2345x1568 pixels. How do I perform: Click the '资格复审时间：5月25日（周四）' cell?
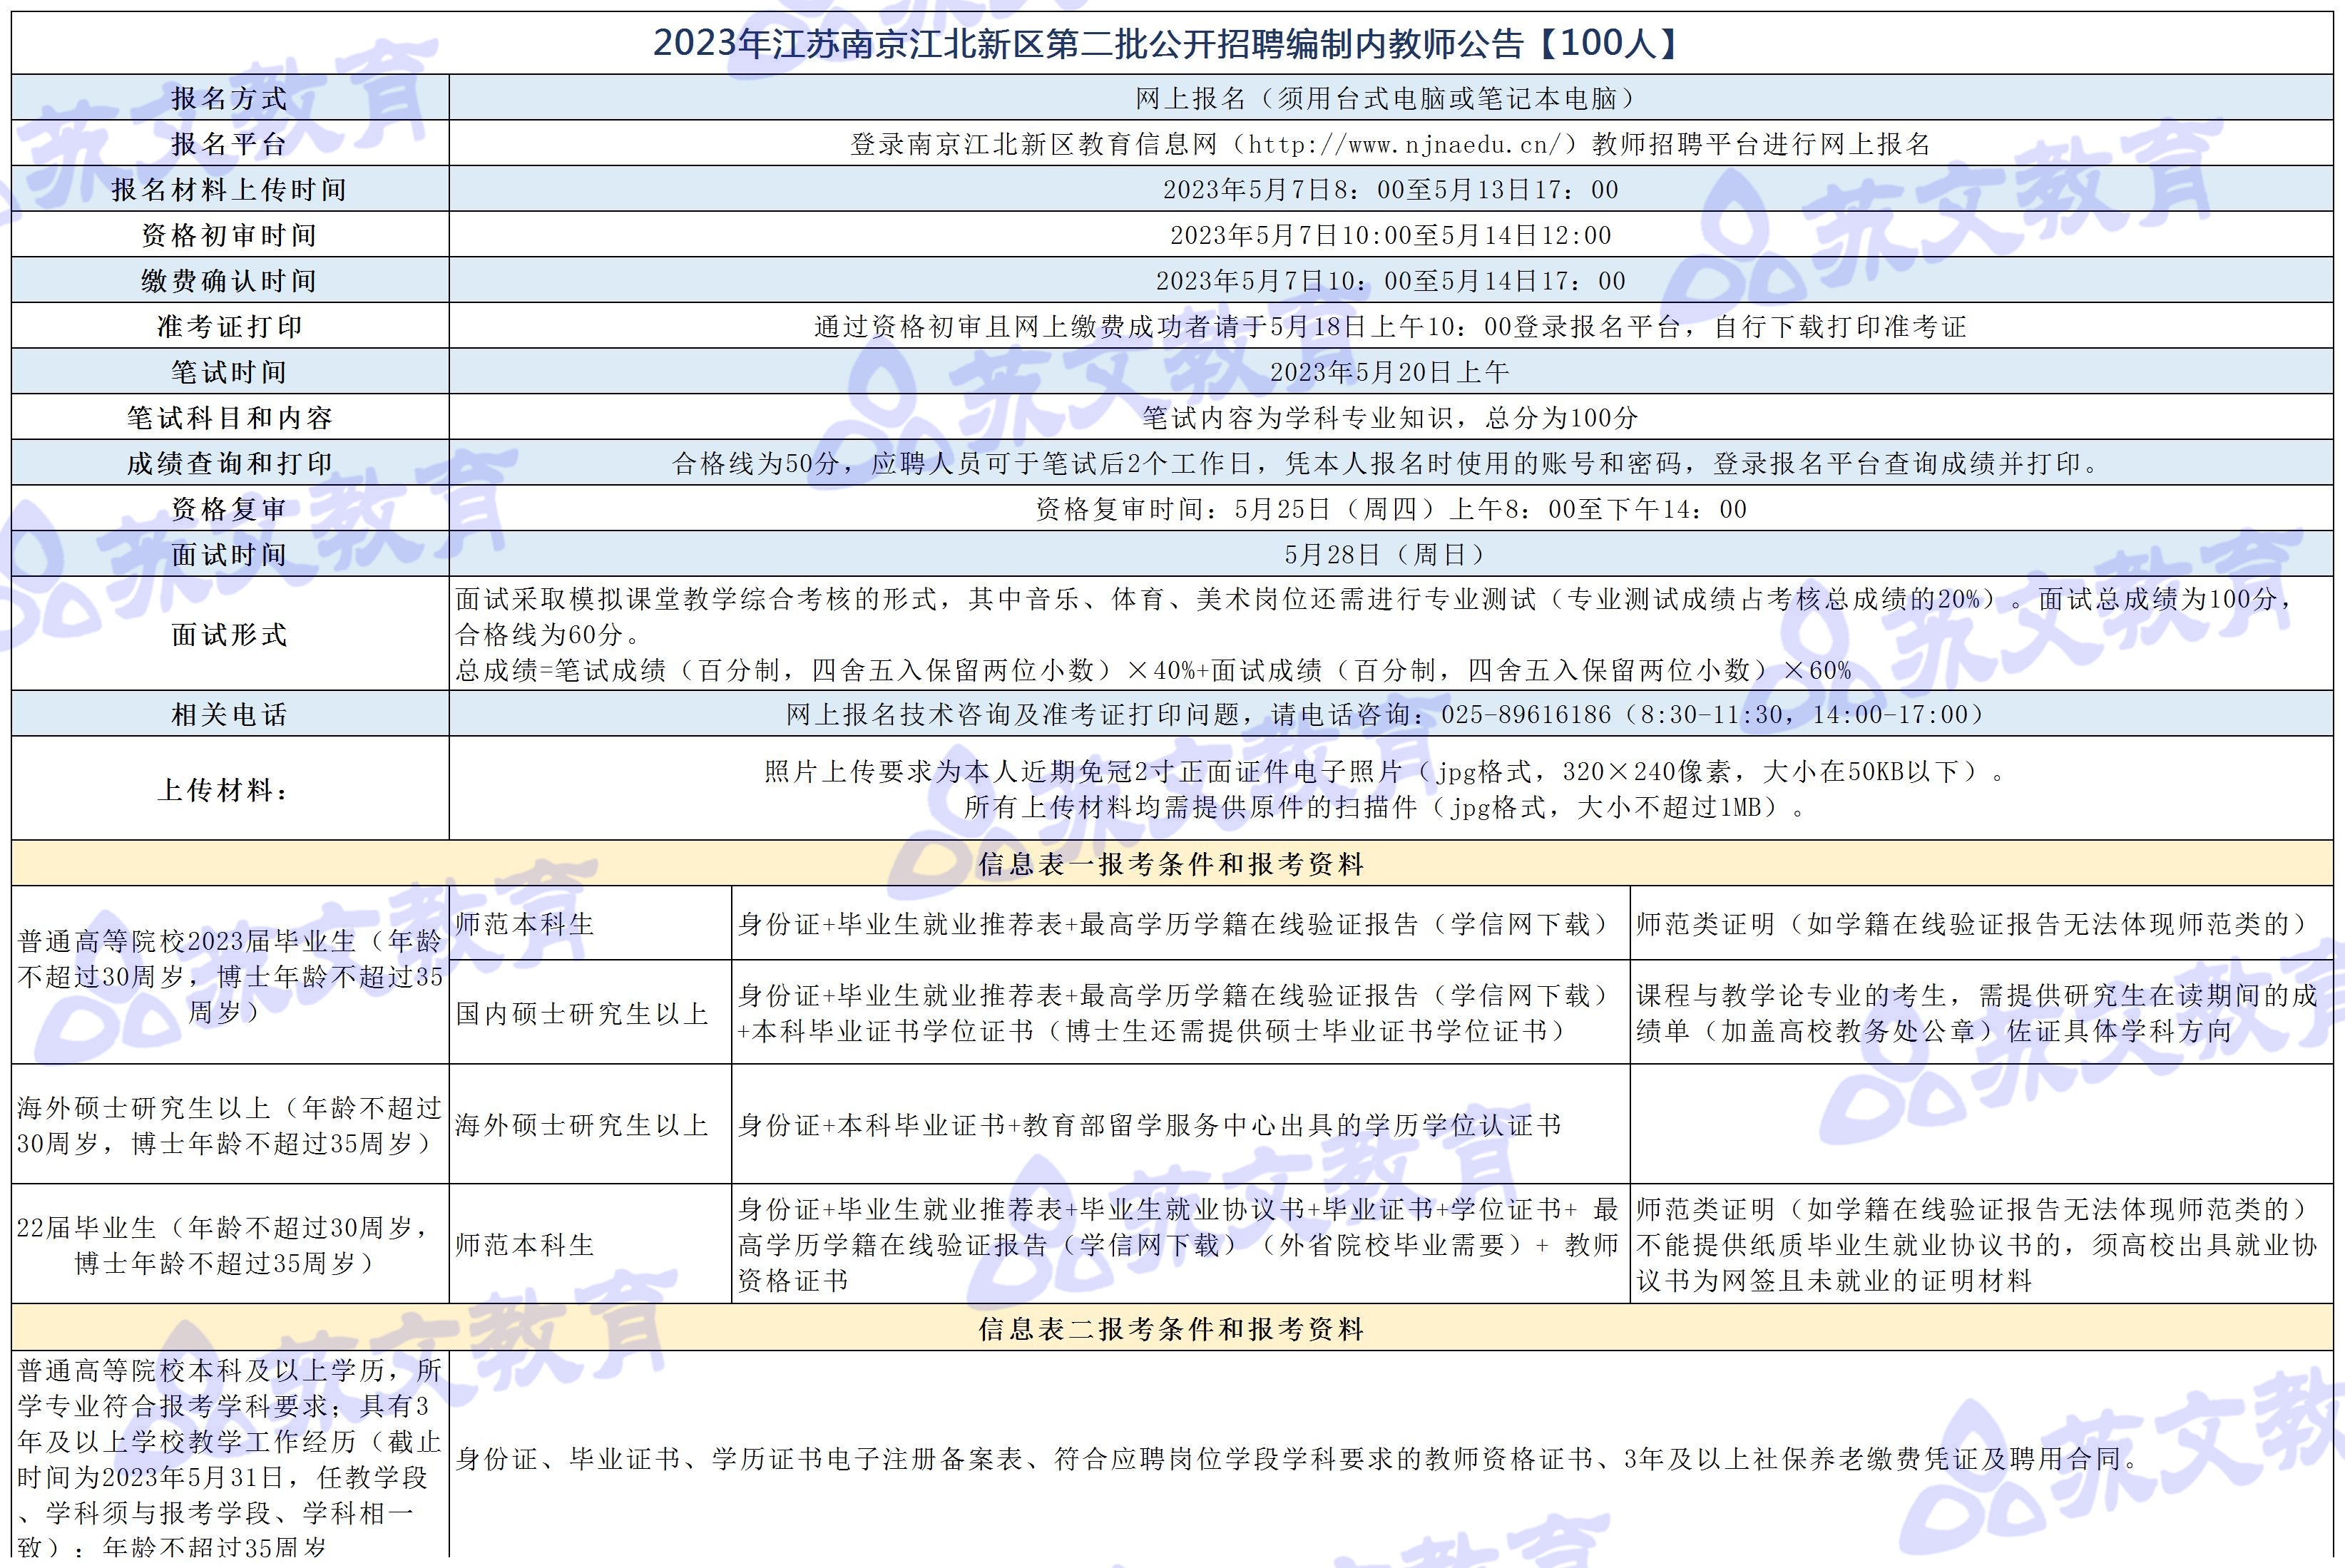[1391, 508]
